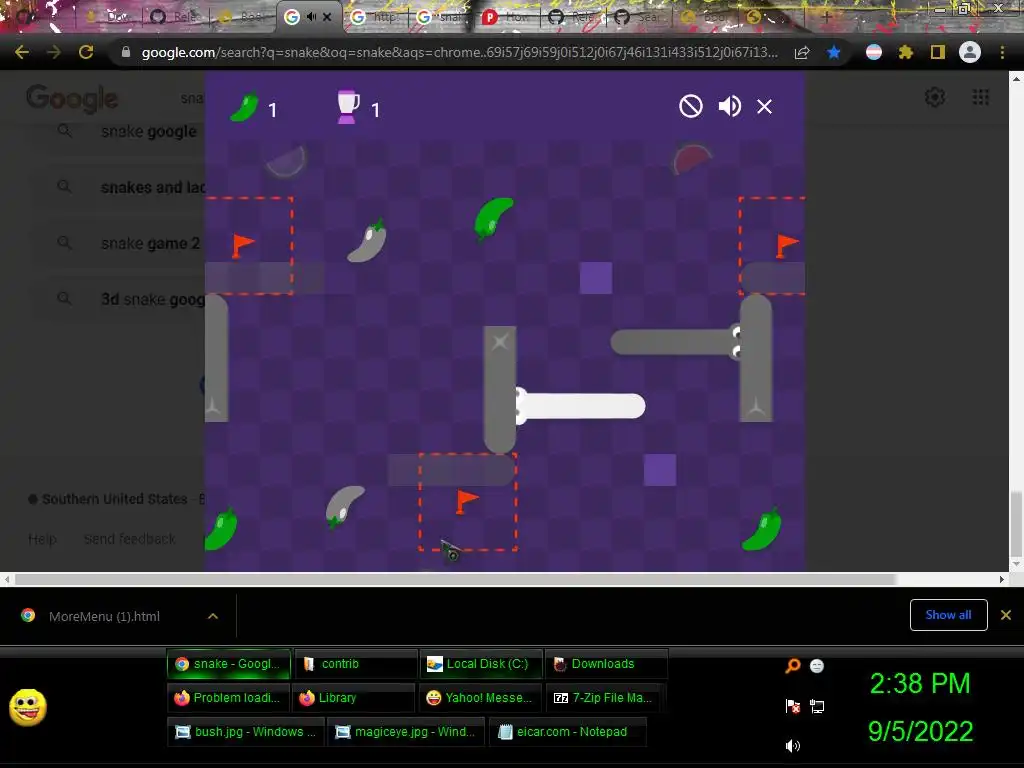Image resolution: width=1024 pixels, height=768 pixels.
Task: Open Downloads taskbar window
Action: [x=606, y=664]
